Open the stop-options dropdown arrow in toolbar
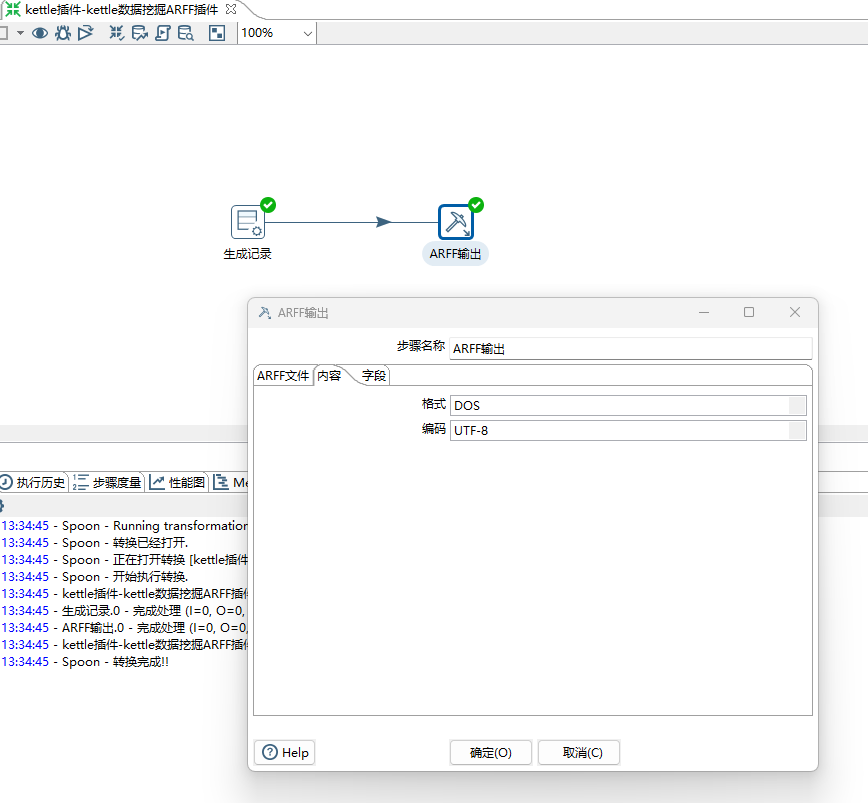 click(x=20, y=33)
